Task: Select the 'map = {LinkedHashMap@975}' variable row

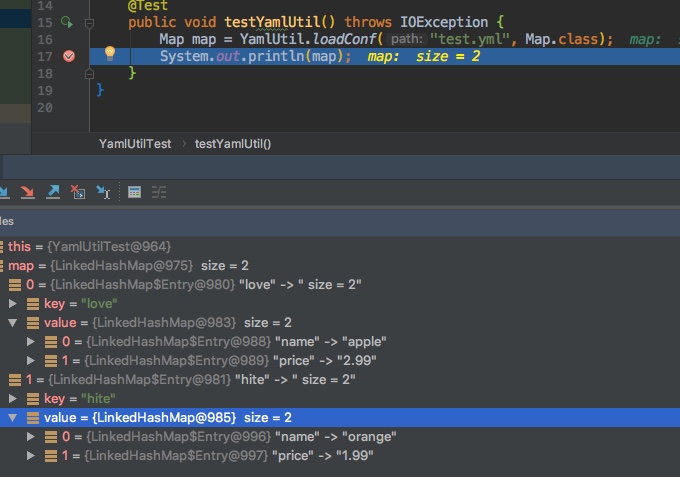Action: coord(340,265)
